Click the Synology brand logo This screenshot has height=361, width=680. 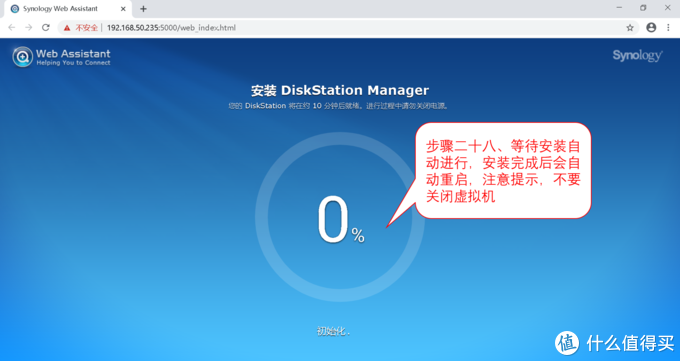tap(638, 56)
